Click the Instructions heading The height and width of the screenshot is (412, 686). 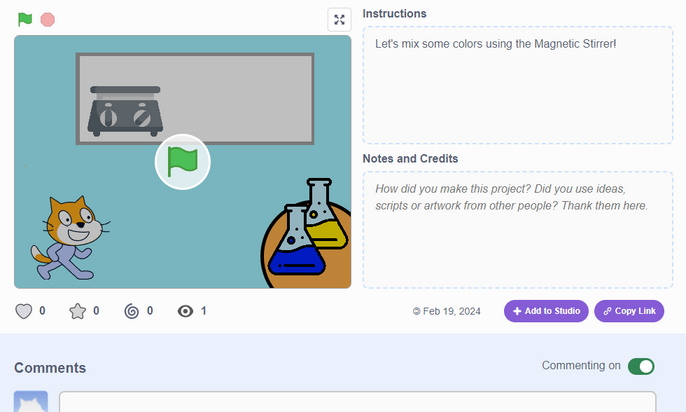[394, 14]
